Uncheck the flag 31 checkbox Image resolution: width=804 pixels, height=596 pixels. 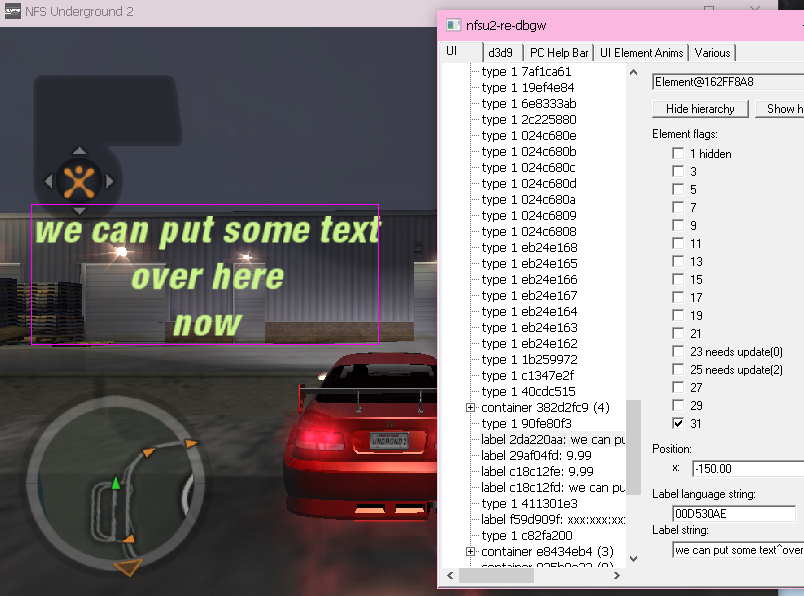pyautogui.click(x=679, y=424)
